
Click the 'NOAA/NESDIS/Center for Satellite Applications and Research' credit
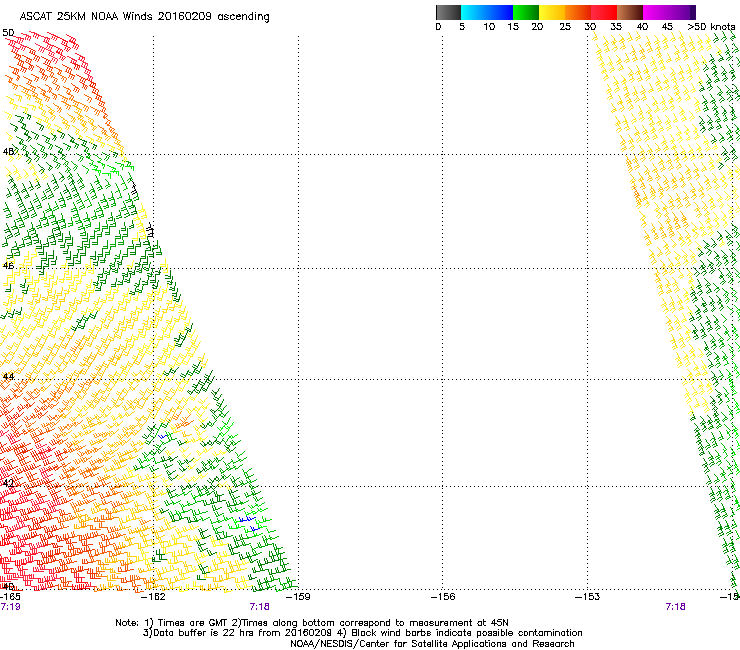(432, 644)
